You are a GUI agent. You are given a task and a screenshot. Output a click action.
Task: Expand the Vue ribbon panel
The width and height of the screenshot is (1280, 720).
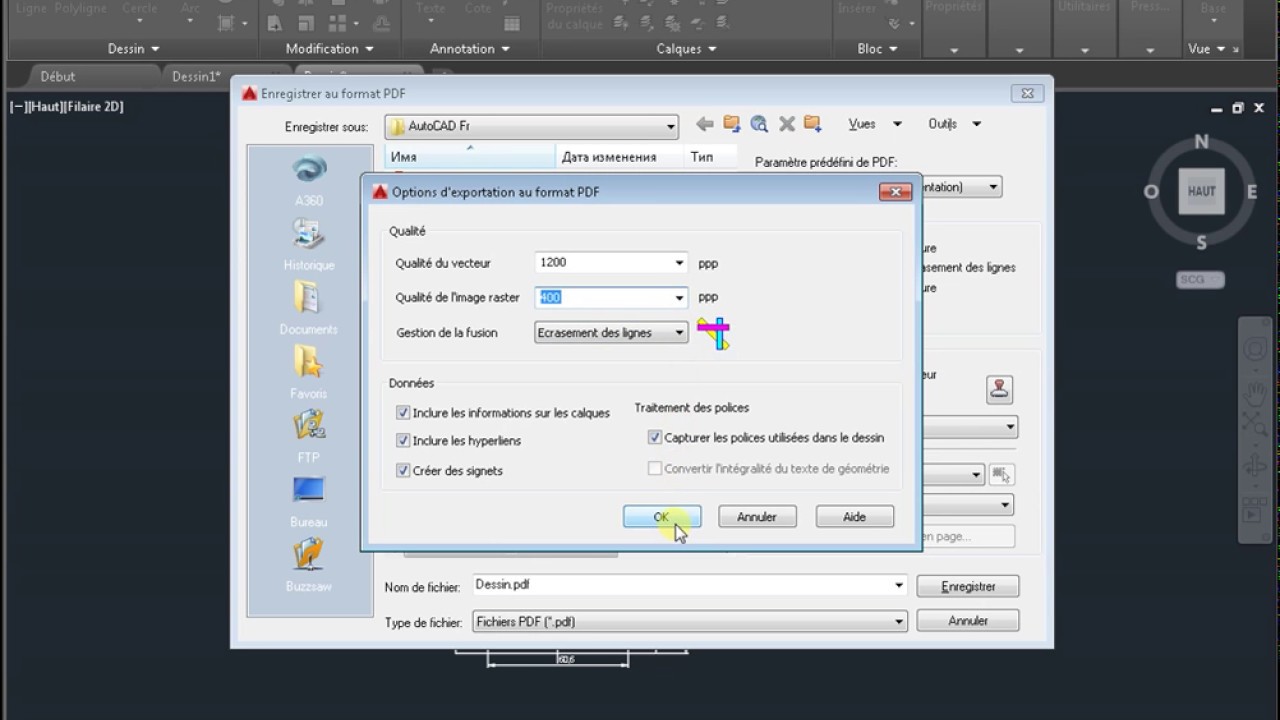click(x=1205, y=48)
